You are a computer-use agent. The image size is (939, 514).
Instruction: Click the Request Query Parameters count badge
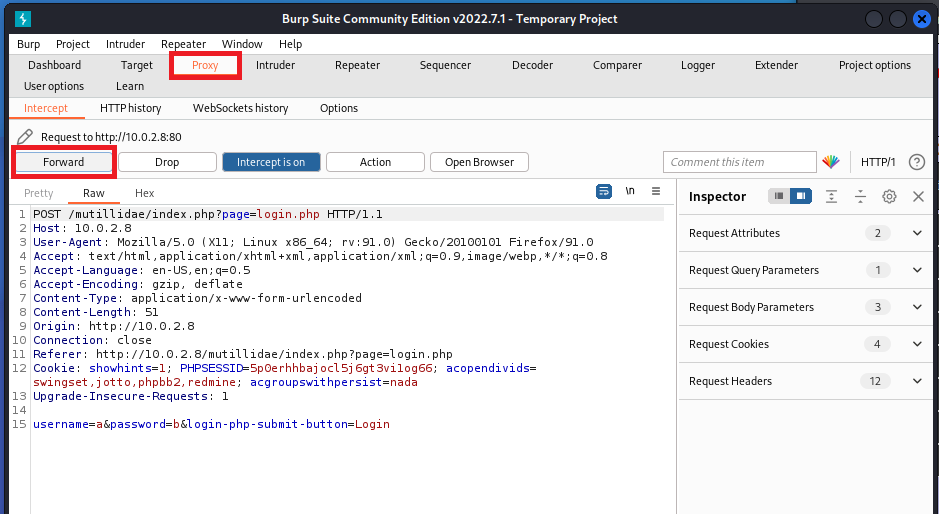click(878, 270)
